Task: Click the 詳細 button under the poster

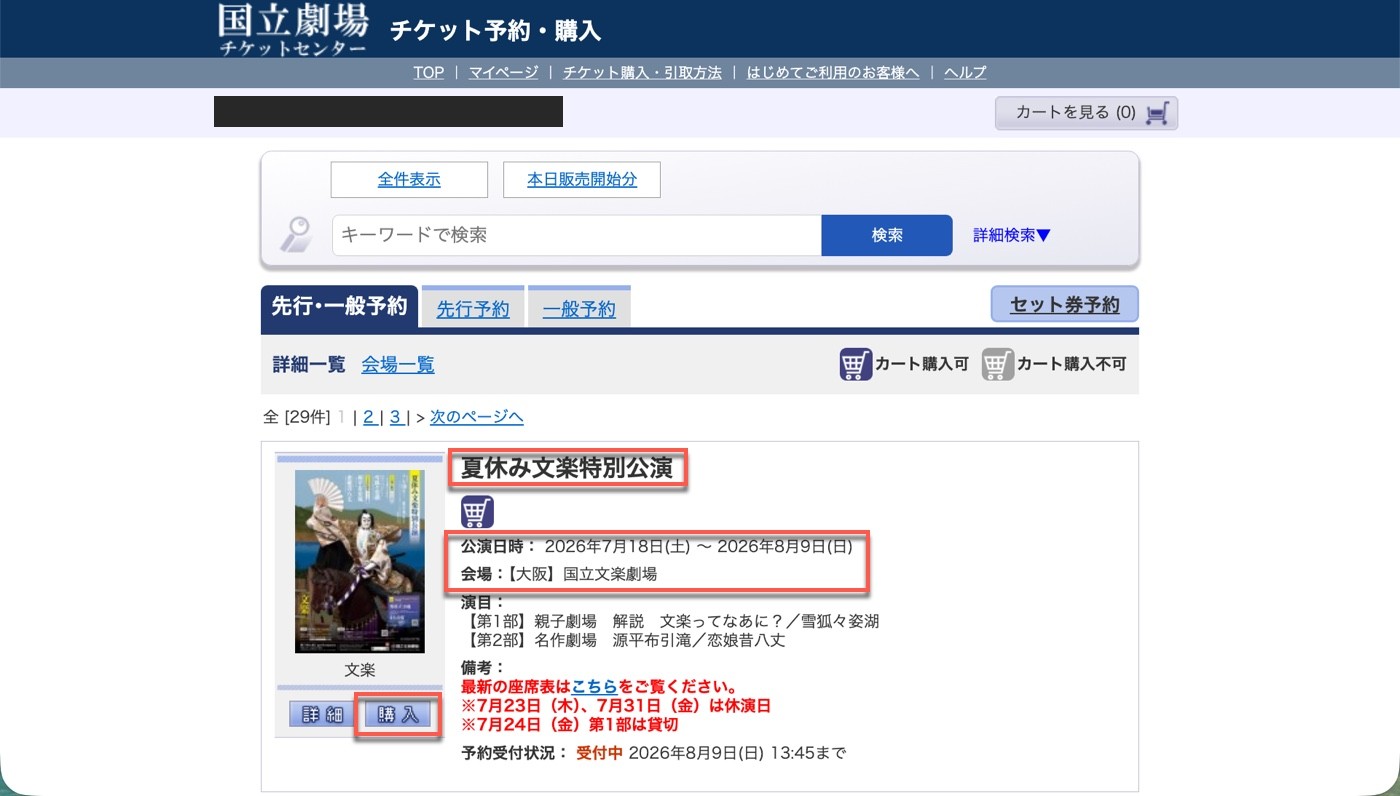Action: pos(323,715)
